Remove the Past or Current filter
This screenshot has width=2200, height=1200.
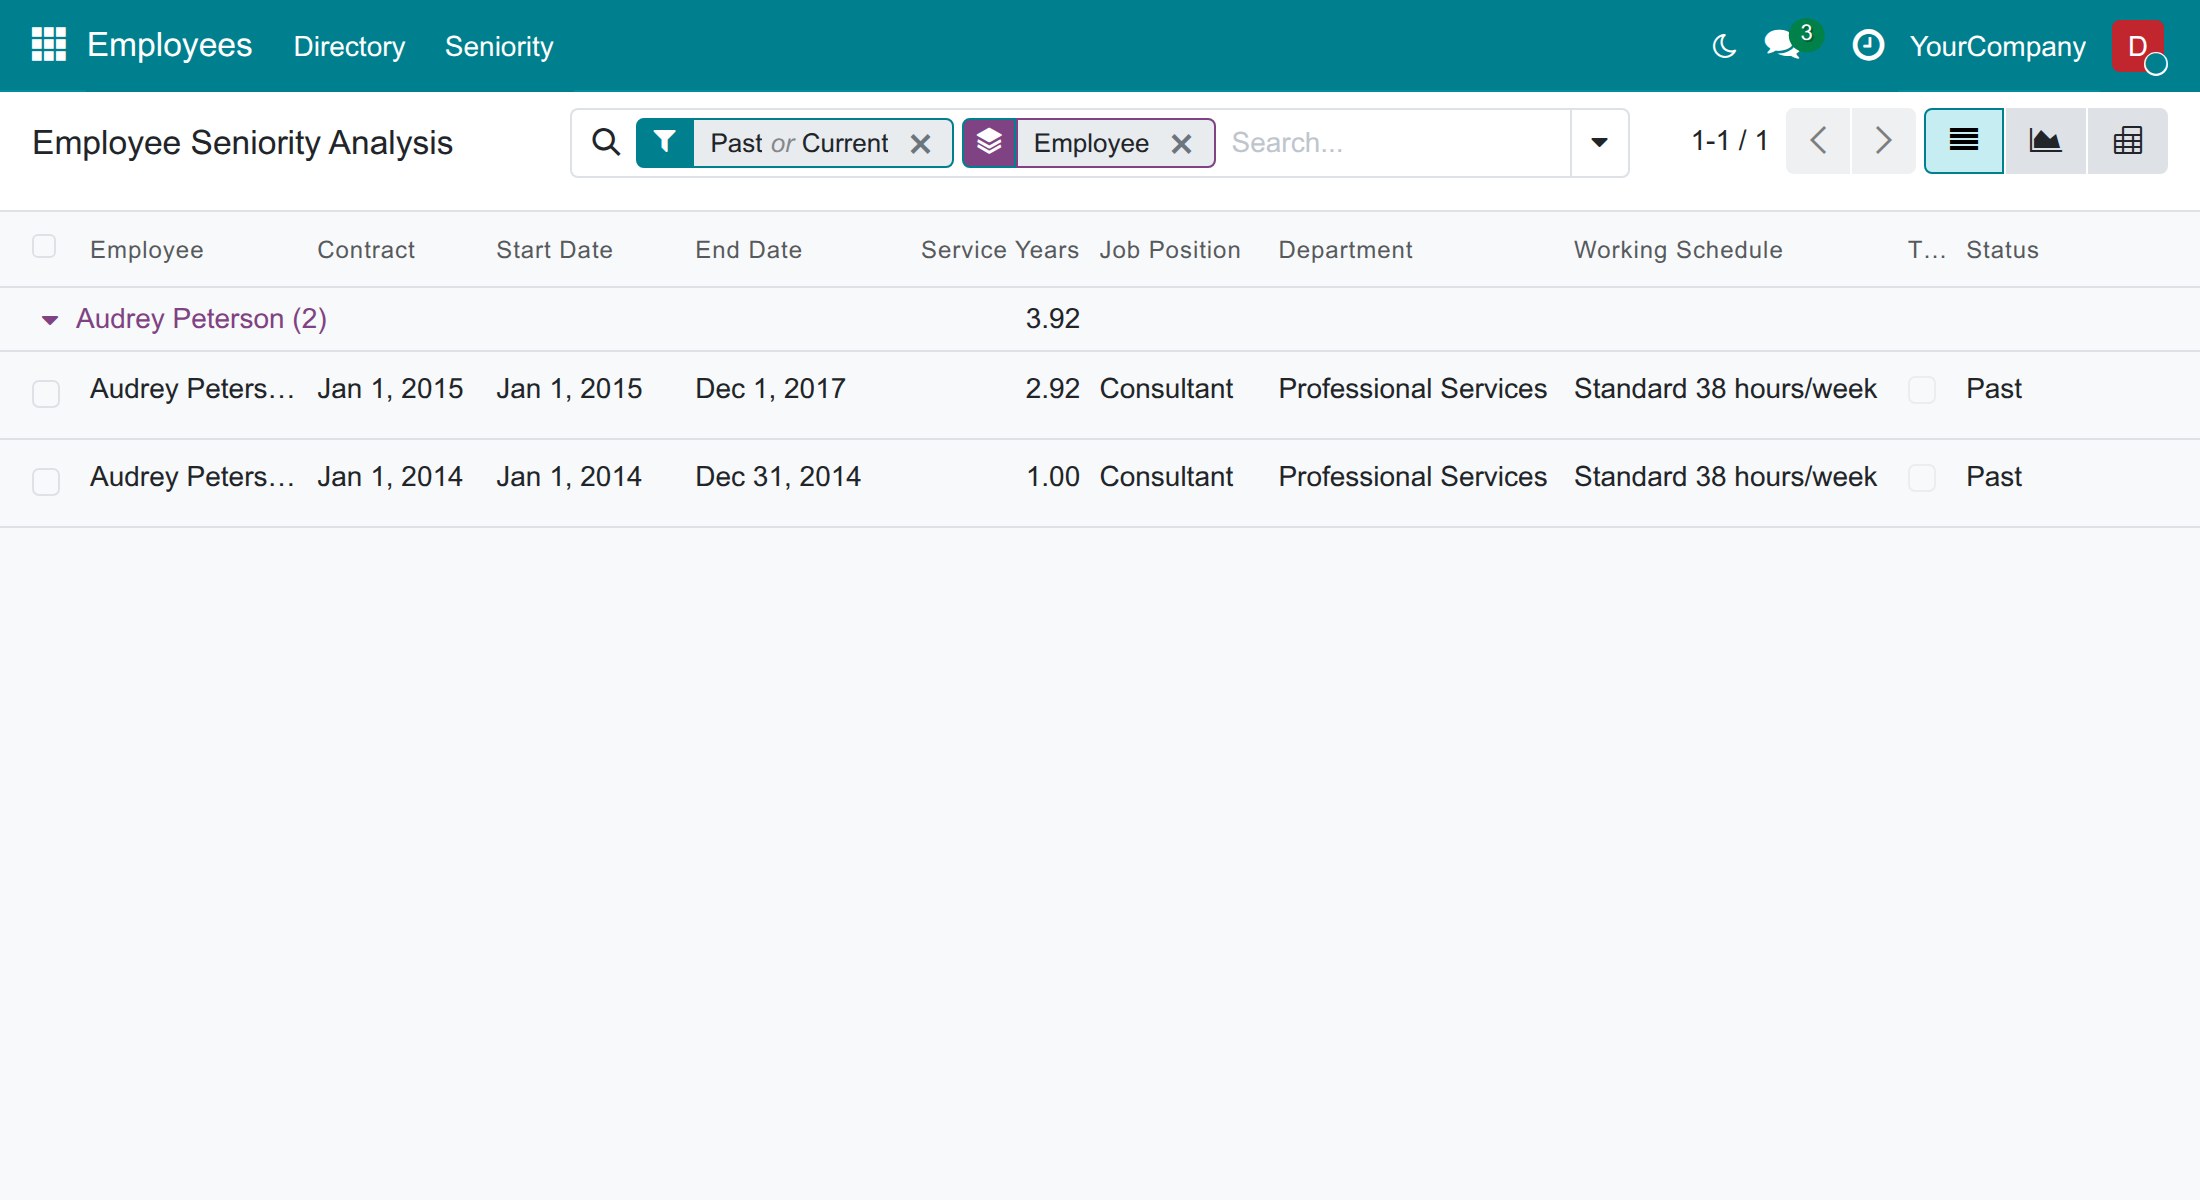pos(921,144)
